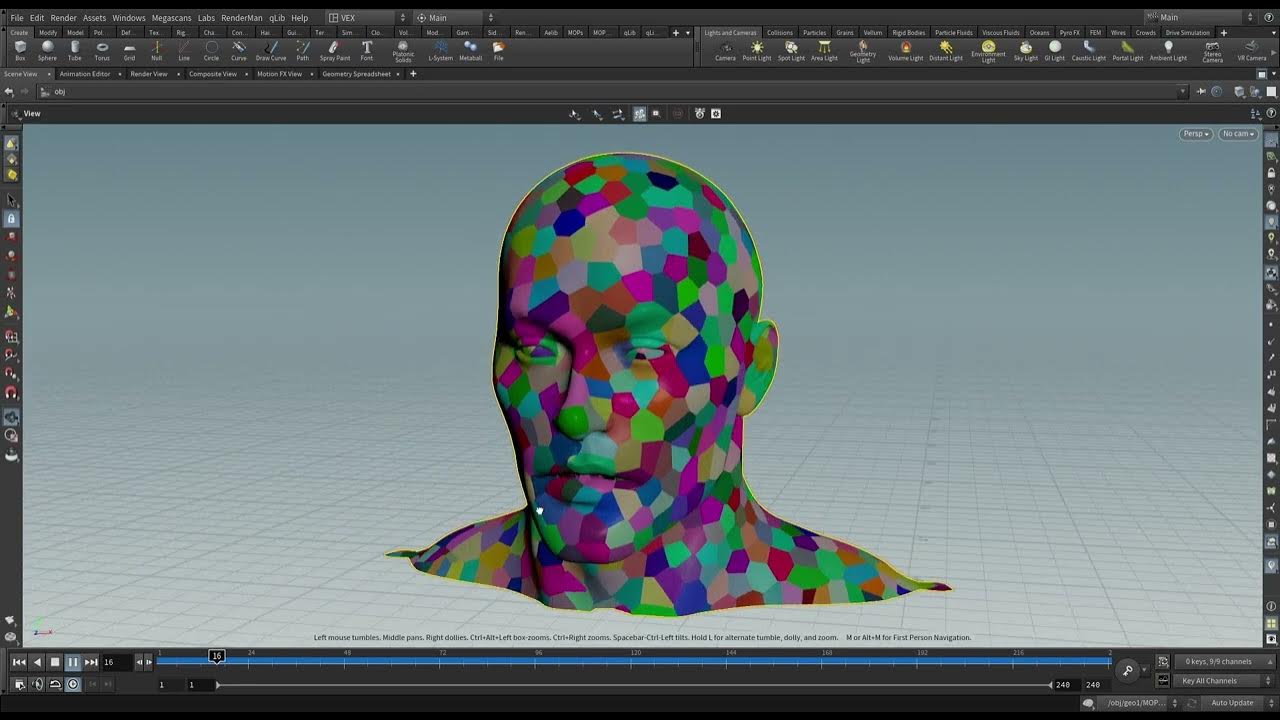Viewport: 1280px width, 720px height.
Task: Open the File menu
Action: tap(17, 18)
